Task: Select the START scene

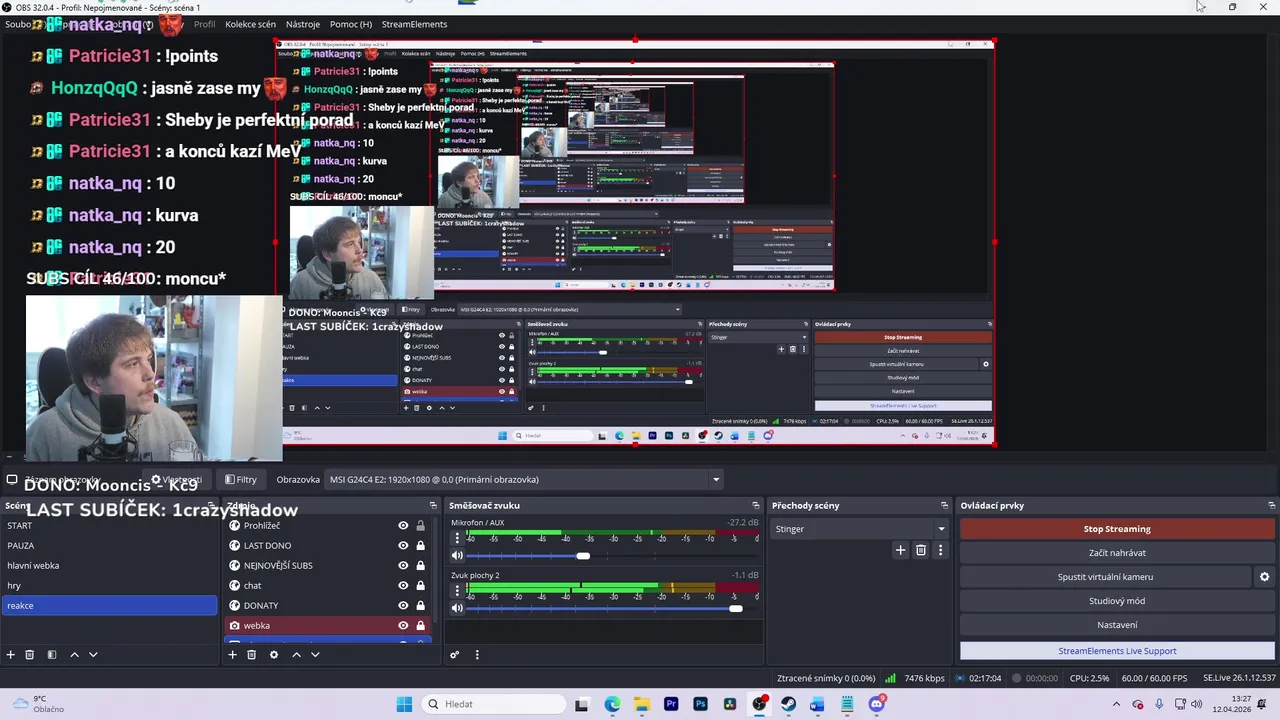Action: click(109, 525)
